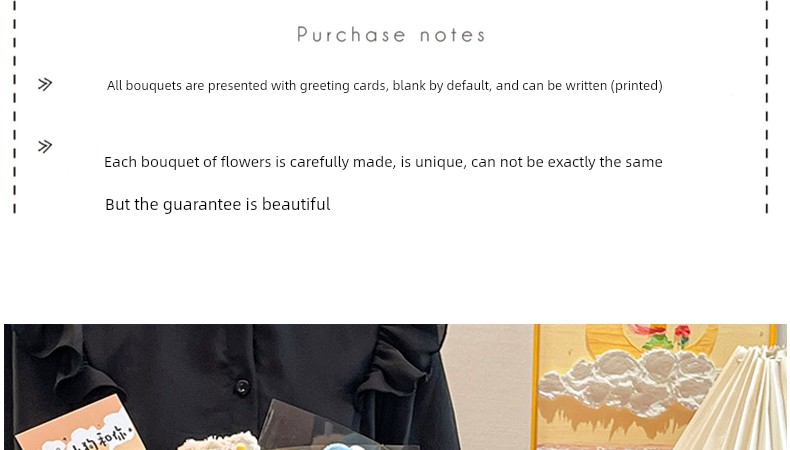This screenshot has width=790, height=450.
Task: Click the greeting cards note text
Action: [x=384, y=86]
